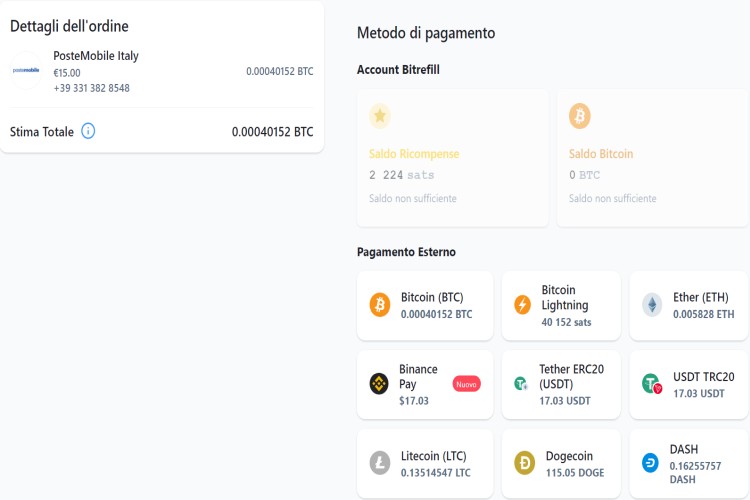The height and width of the screenshot is (500, 750).
Task: Select Saldo Ricompense balance card
Action: pyautogui.click(x=452, y=158)
